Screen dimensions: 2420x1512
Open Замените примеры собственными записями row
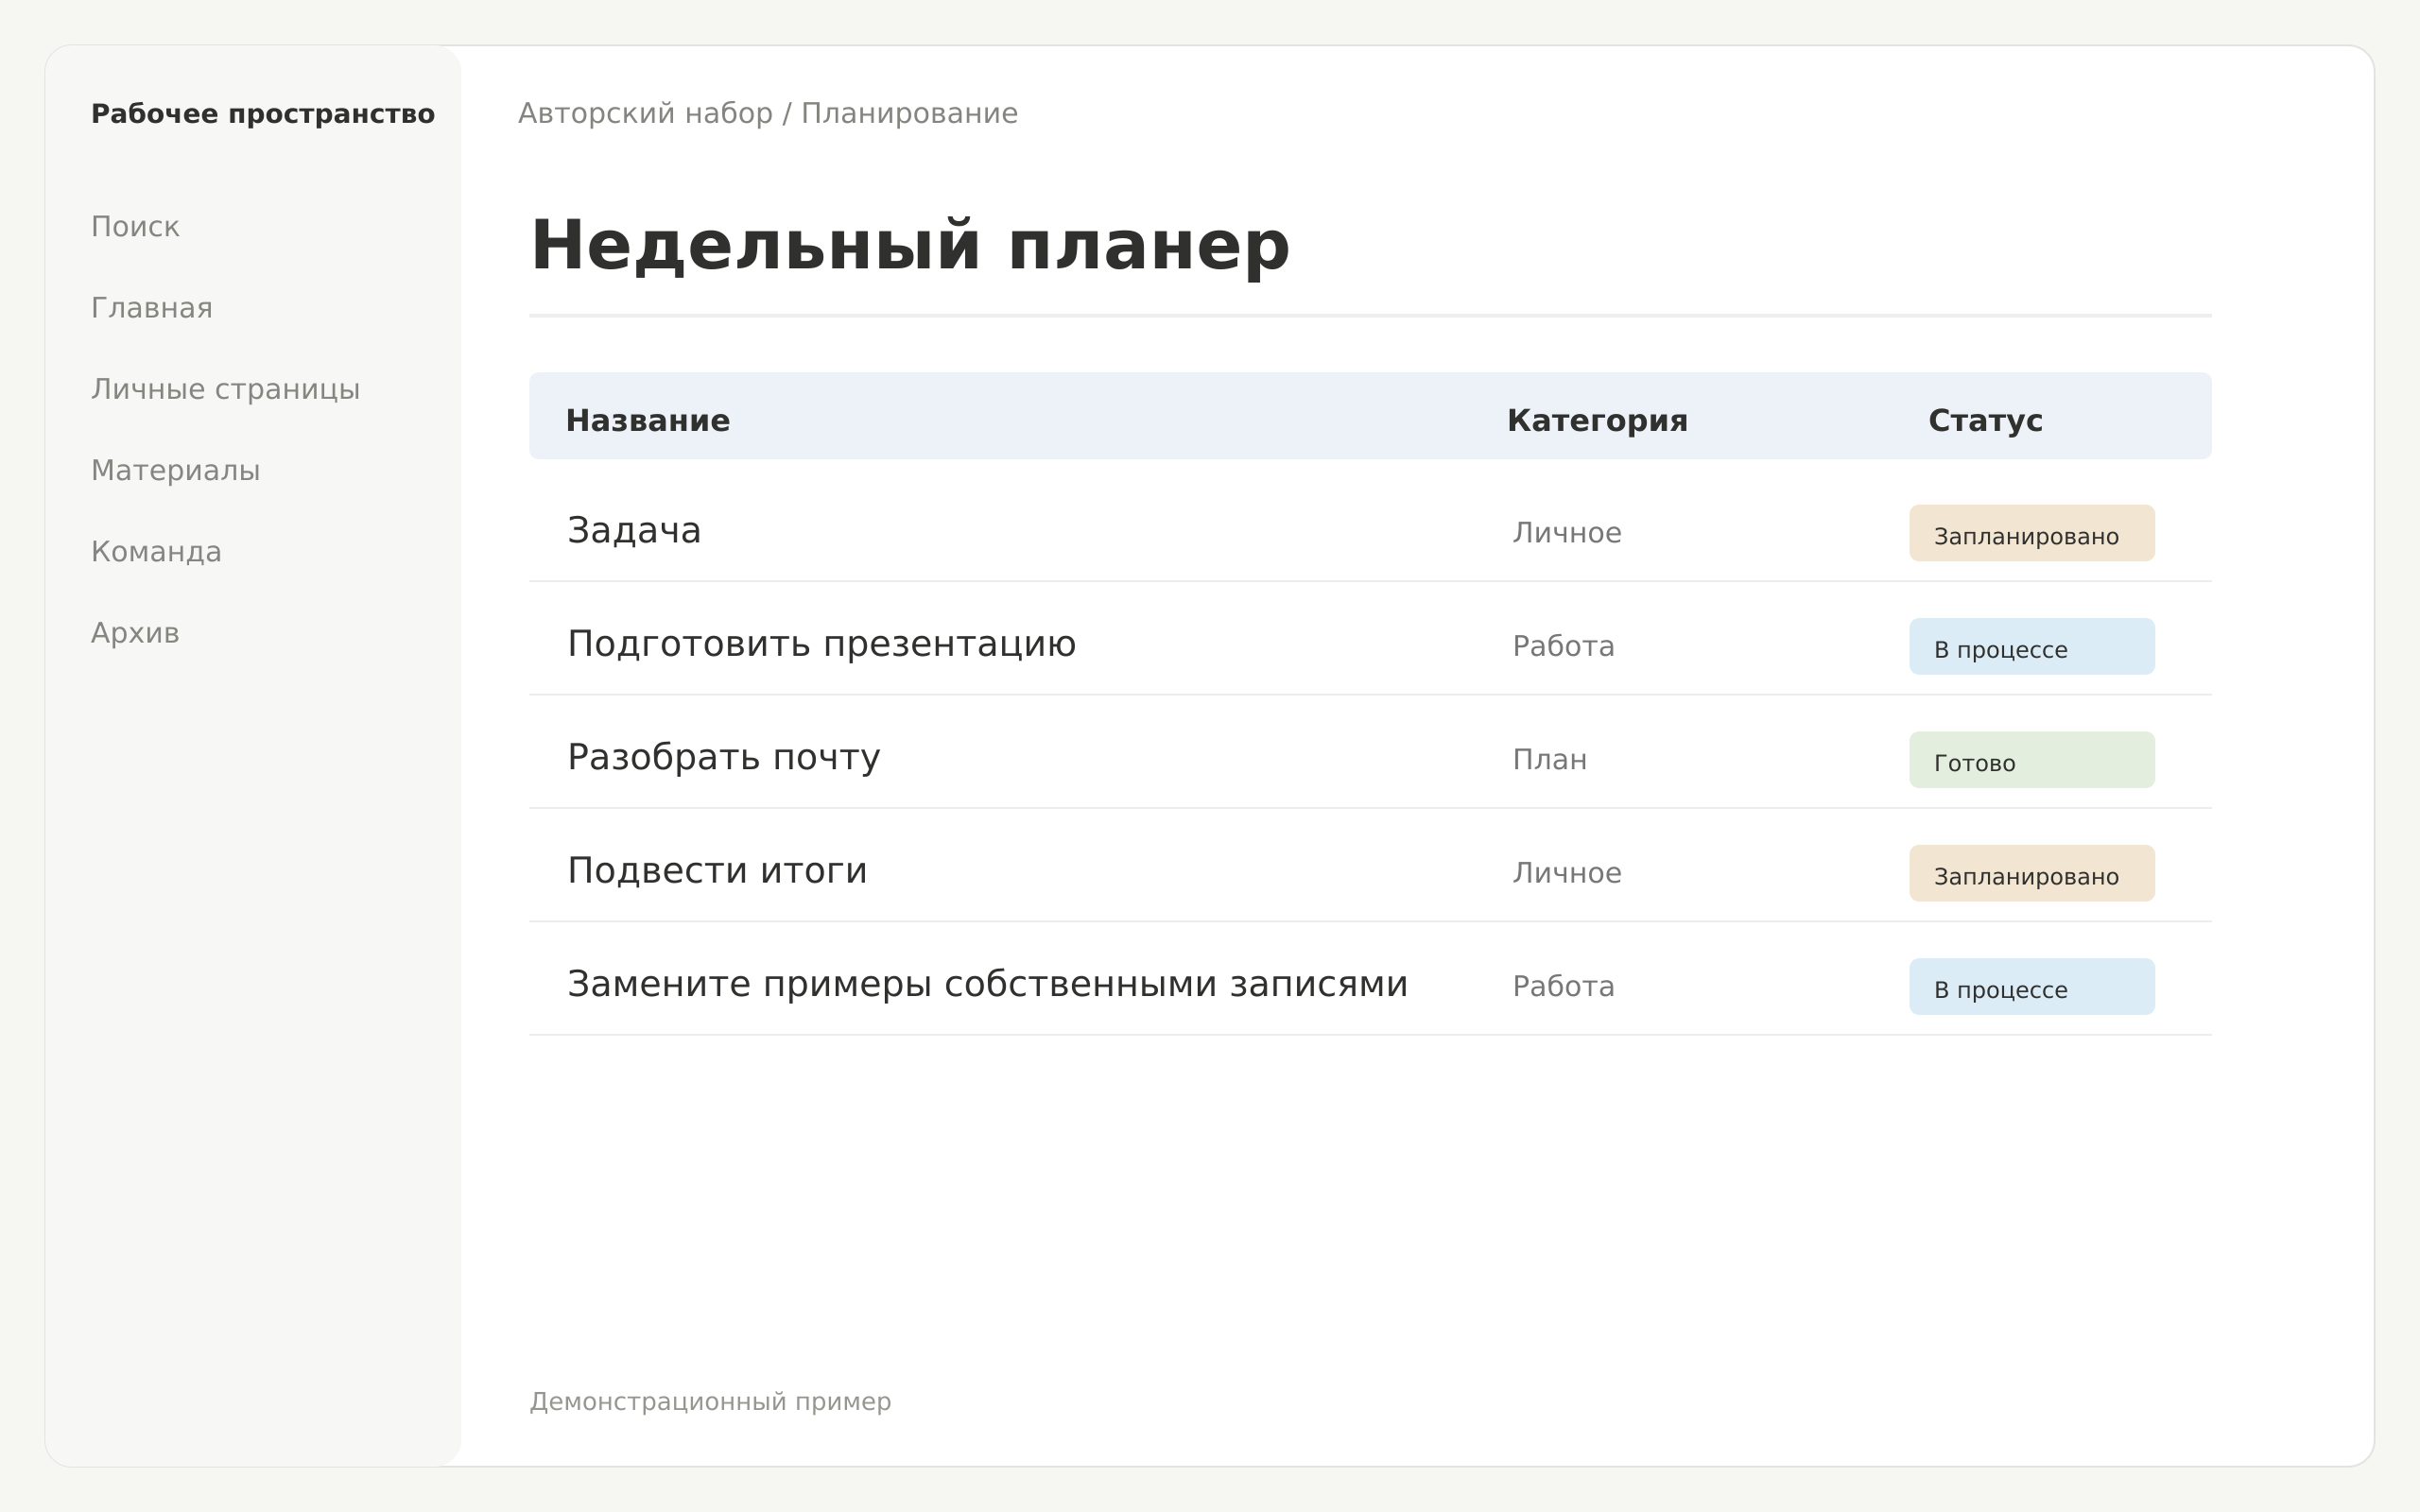click(988, 984)
